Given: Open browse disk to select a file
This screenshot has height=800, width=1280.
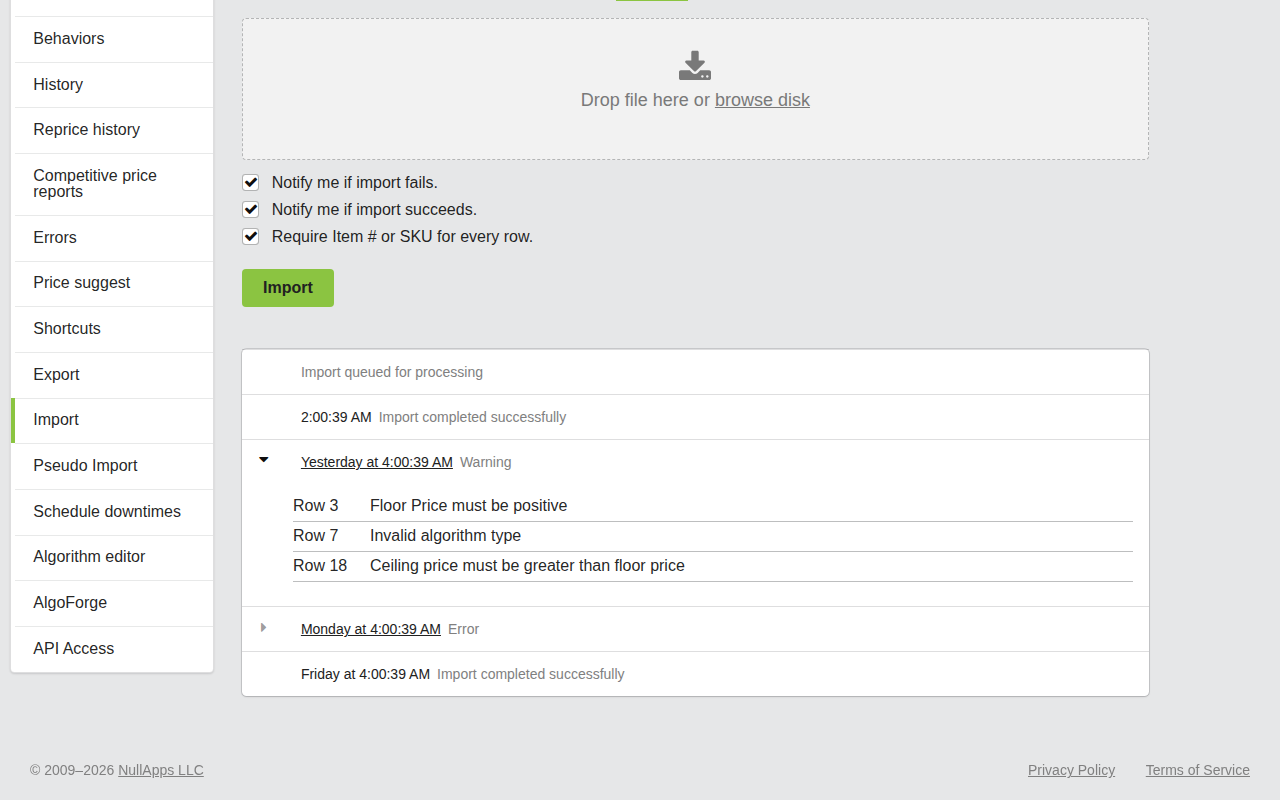Looking at the screenshot, I should [762, 100].
